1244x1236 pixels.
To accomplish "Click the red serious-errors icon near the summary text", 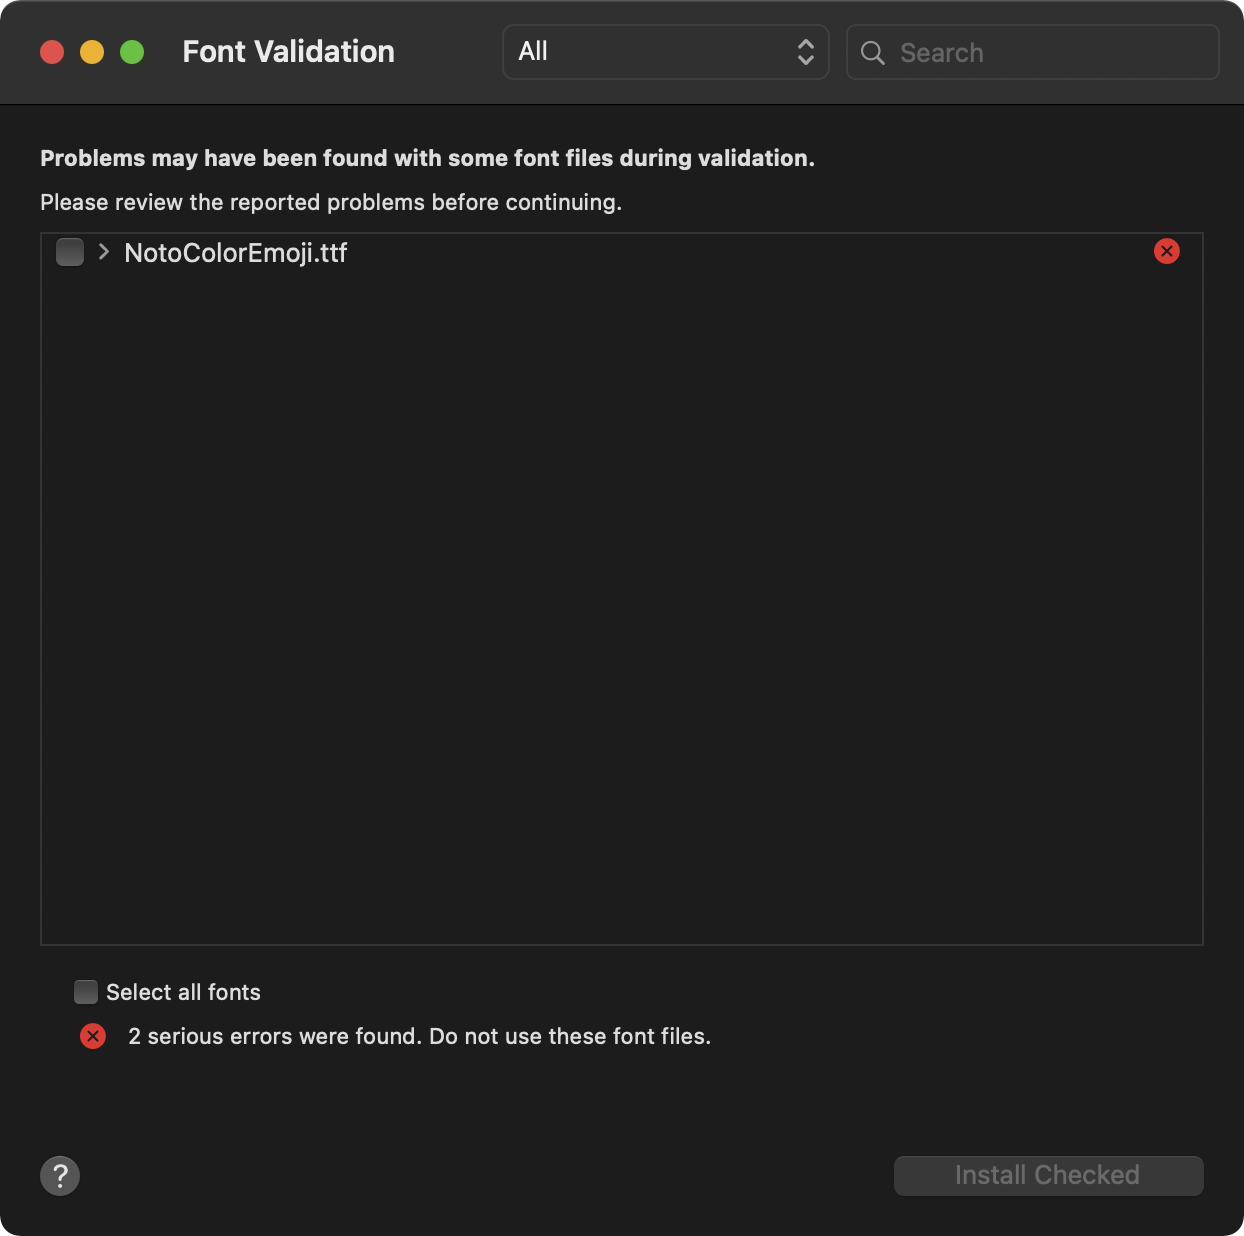I will coord(93,1036).
